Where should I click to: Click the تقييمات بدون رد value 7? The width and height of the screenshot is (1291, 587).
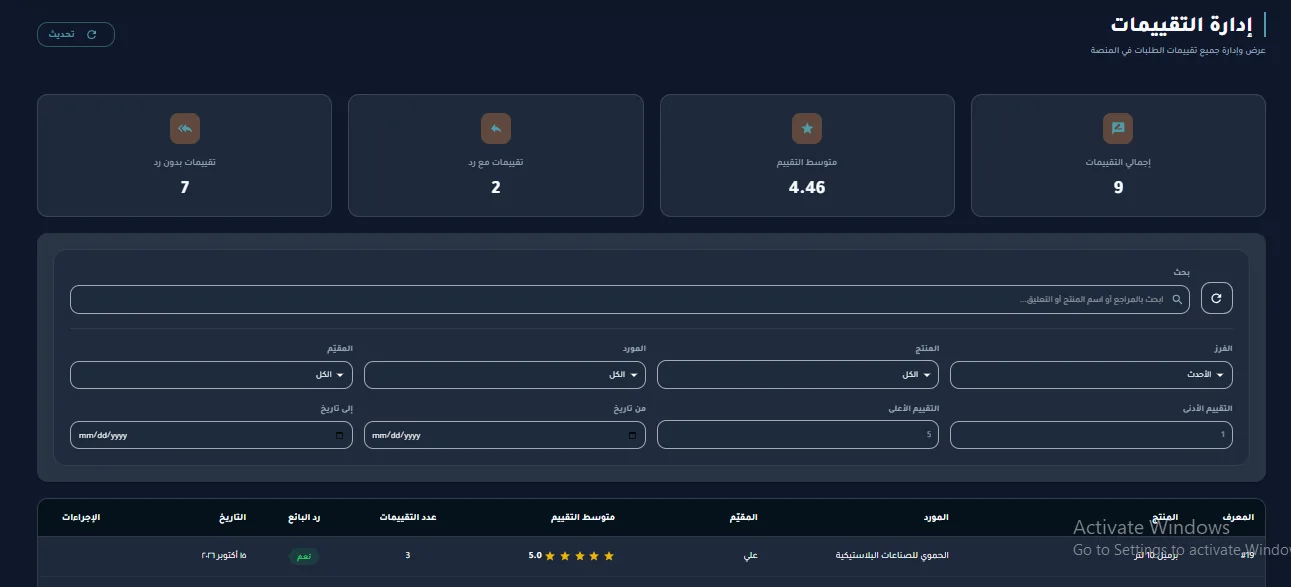tap(185, 187)
